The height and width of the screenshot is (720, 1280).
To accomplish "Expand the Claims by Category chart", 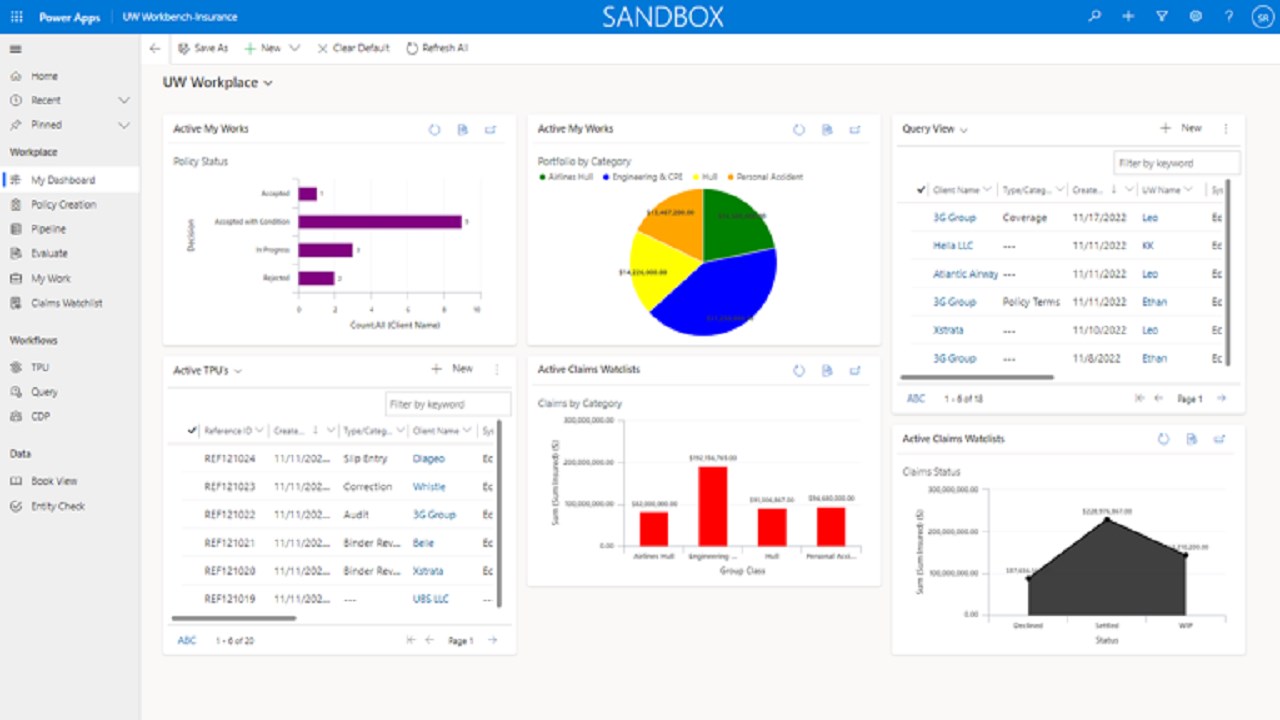I will point(855,370).
